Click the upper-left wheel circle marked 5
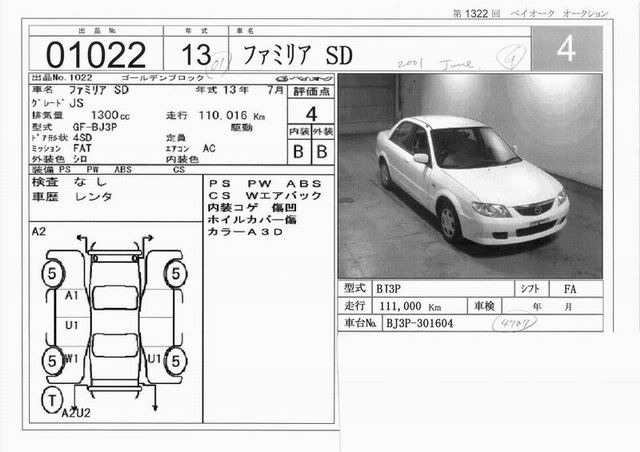 (52, 274)
